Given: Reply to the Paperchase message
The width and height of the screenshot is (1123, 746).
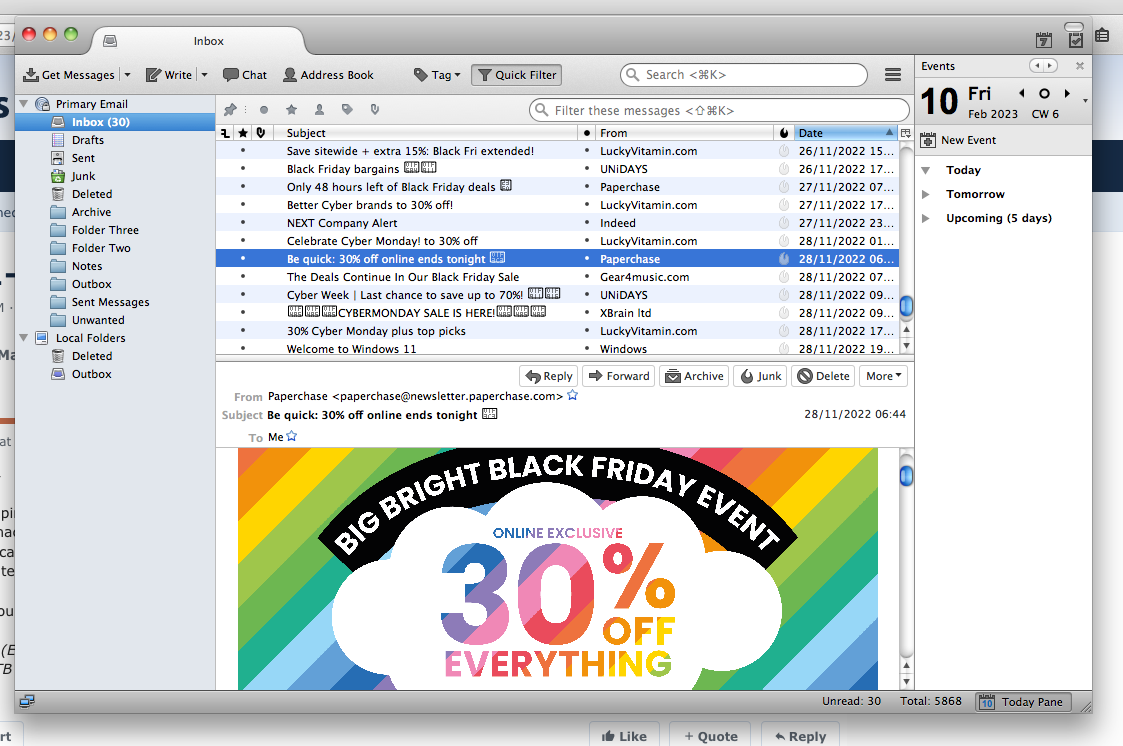Looking at the screenshot, I should 549,376.
